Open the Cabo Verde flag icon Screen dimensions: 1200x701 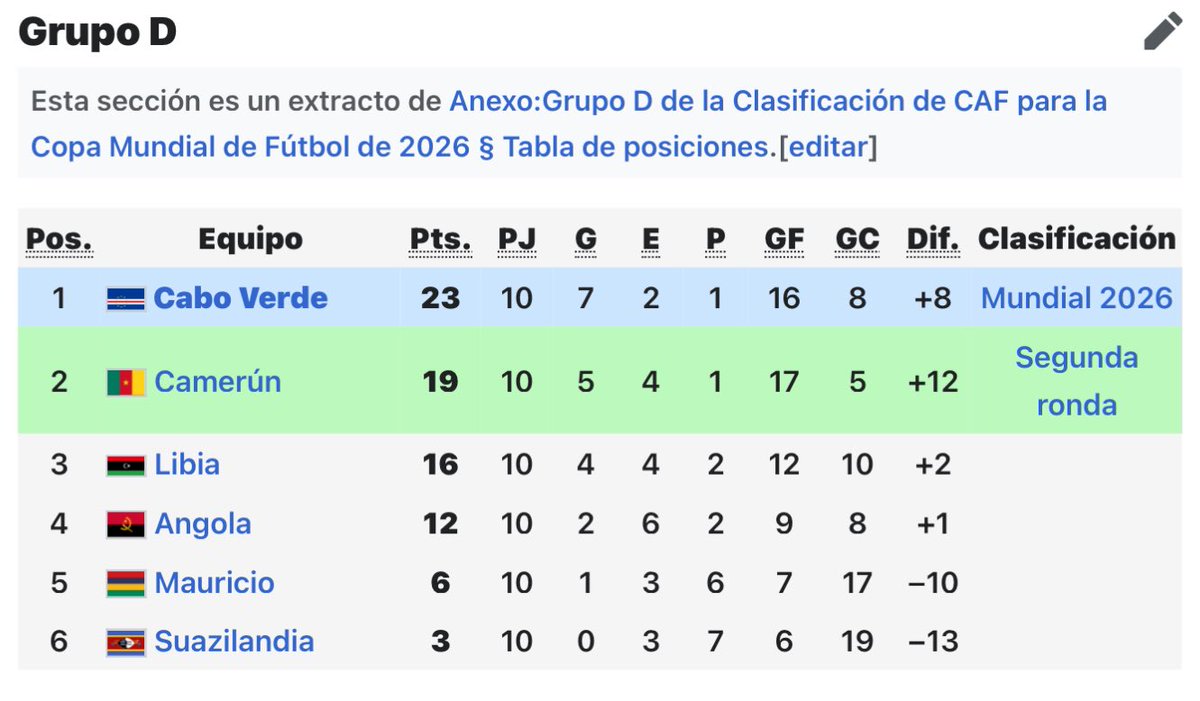(126, 299)
